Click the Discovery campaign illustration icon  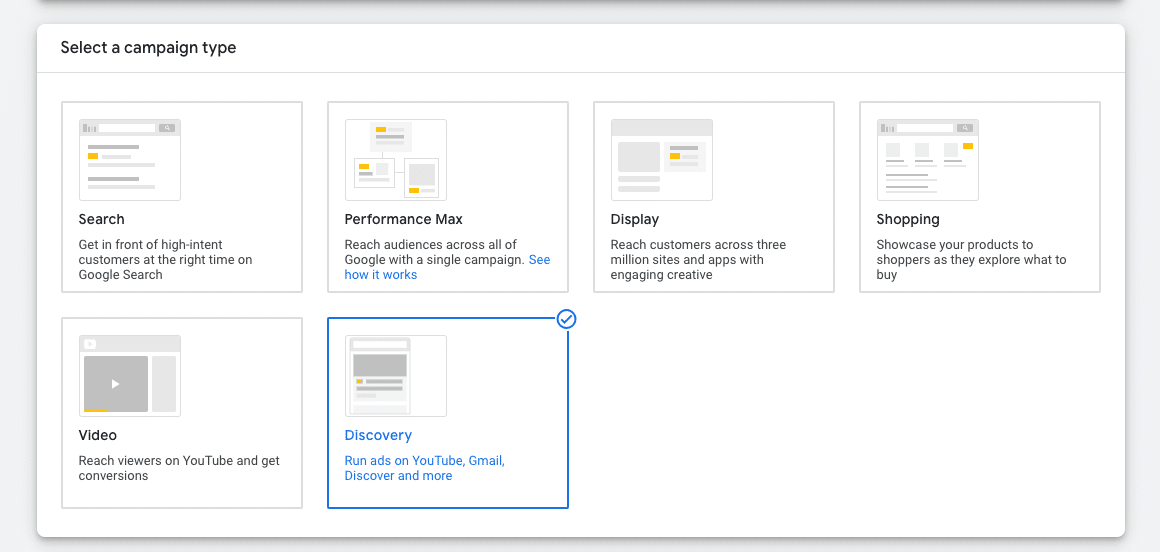pos(396,376)
